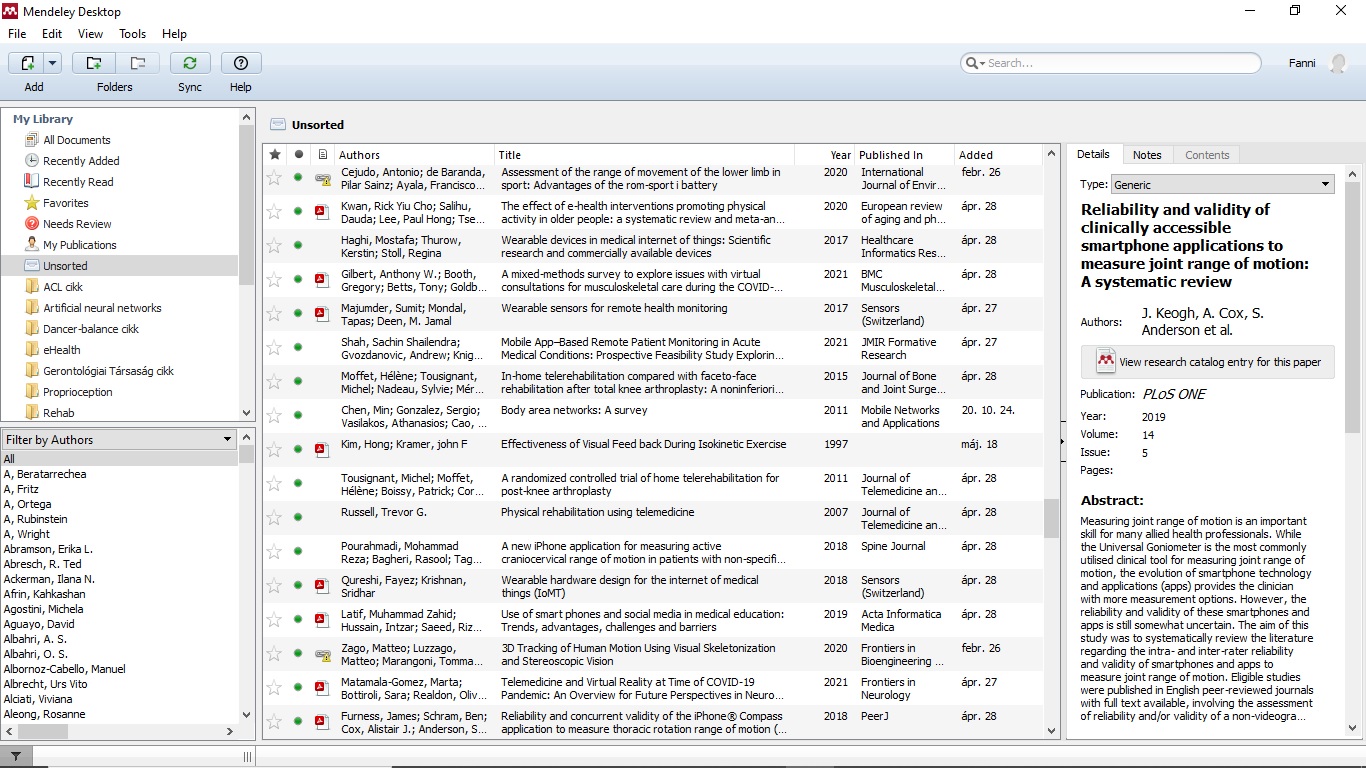The height and width of the screenshot is (768, 1366).
Task: Open PDF icon for Kwan, Rick Yiu Cho row
Action: [x=322, y=212]
